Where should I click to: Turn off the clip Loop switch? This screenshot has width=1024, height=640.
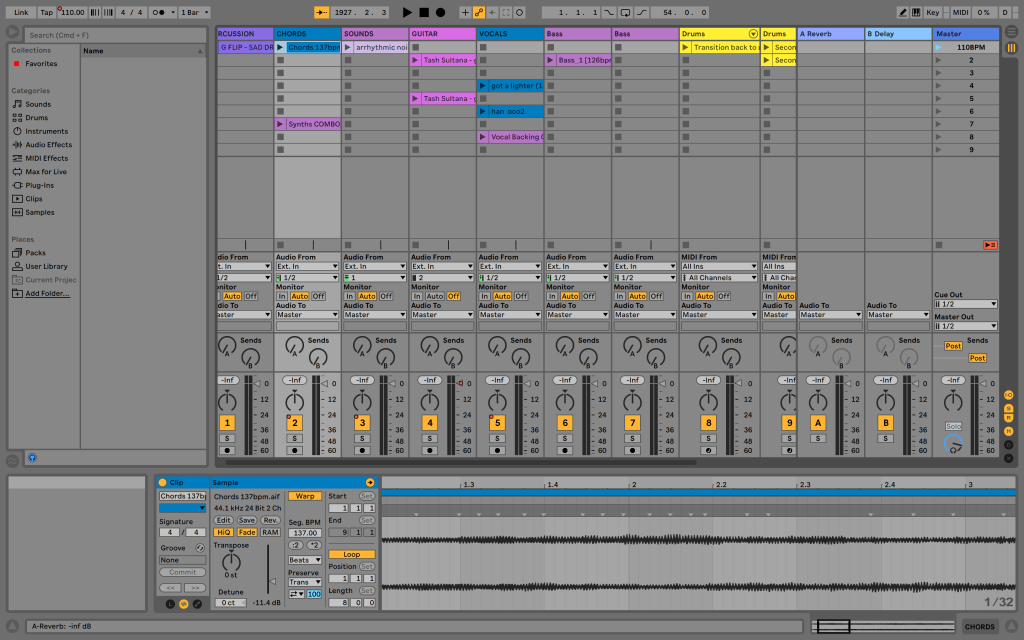pos(351,554)
